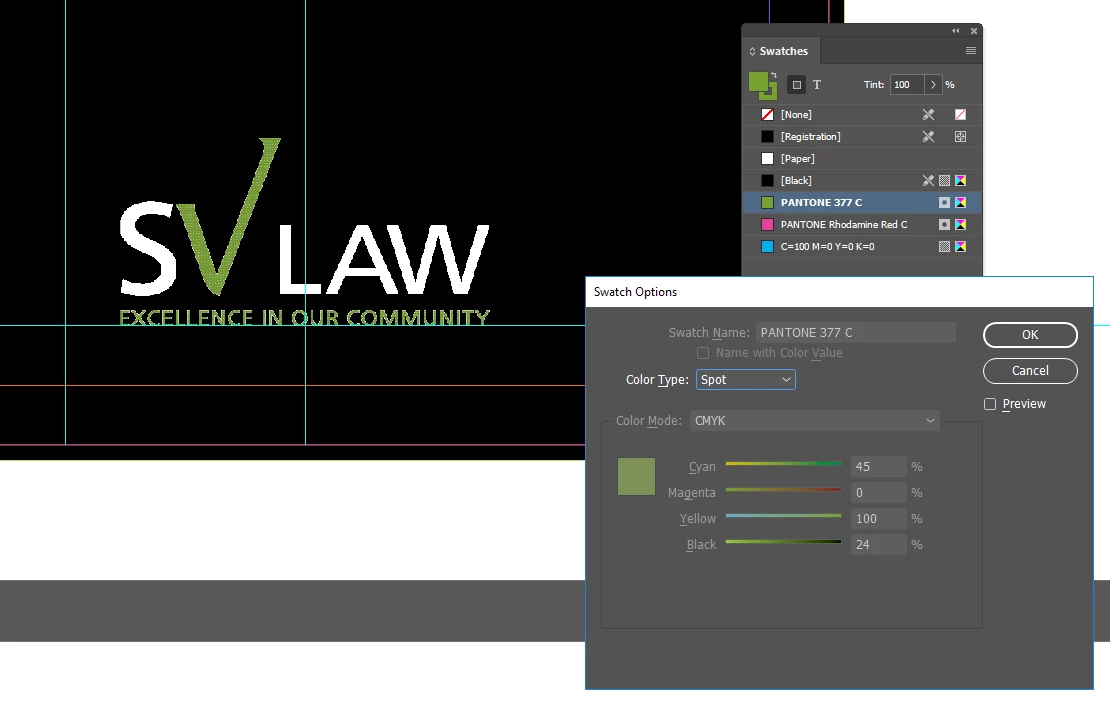Select C=100 M=0 Y=0 K=0 swatch
This screenshot has width=1110, height=708.
click(x=862, y=246)
